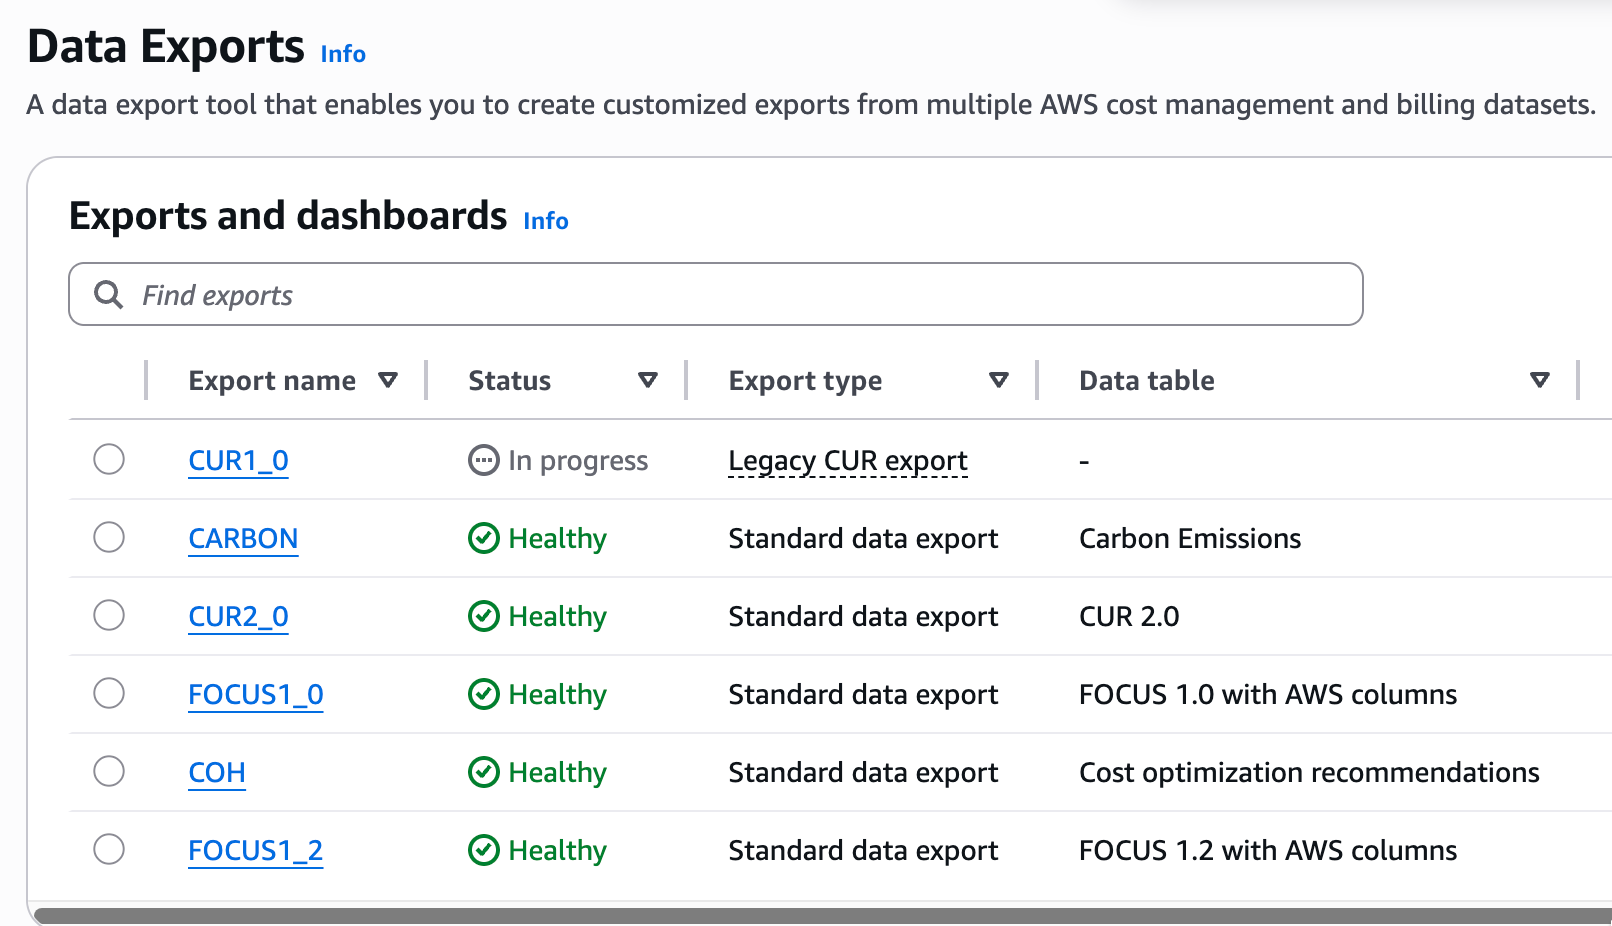Open the CARBON export link

(x=243, y=539)
